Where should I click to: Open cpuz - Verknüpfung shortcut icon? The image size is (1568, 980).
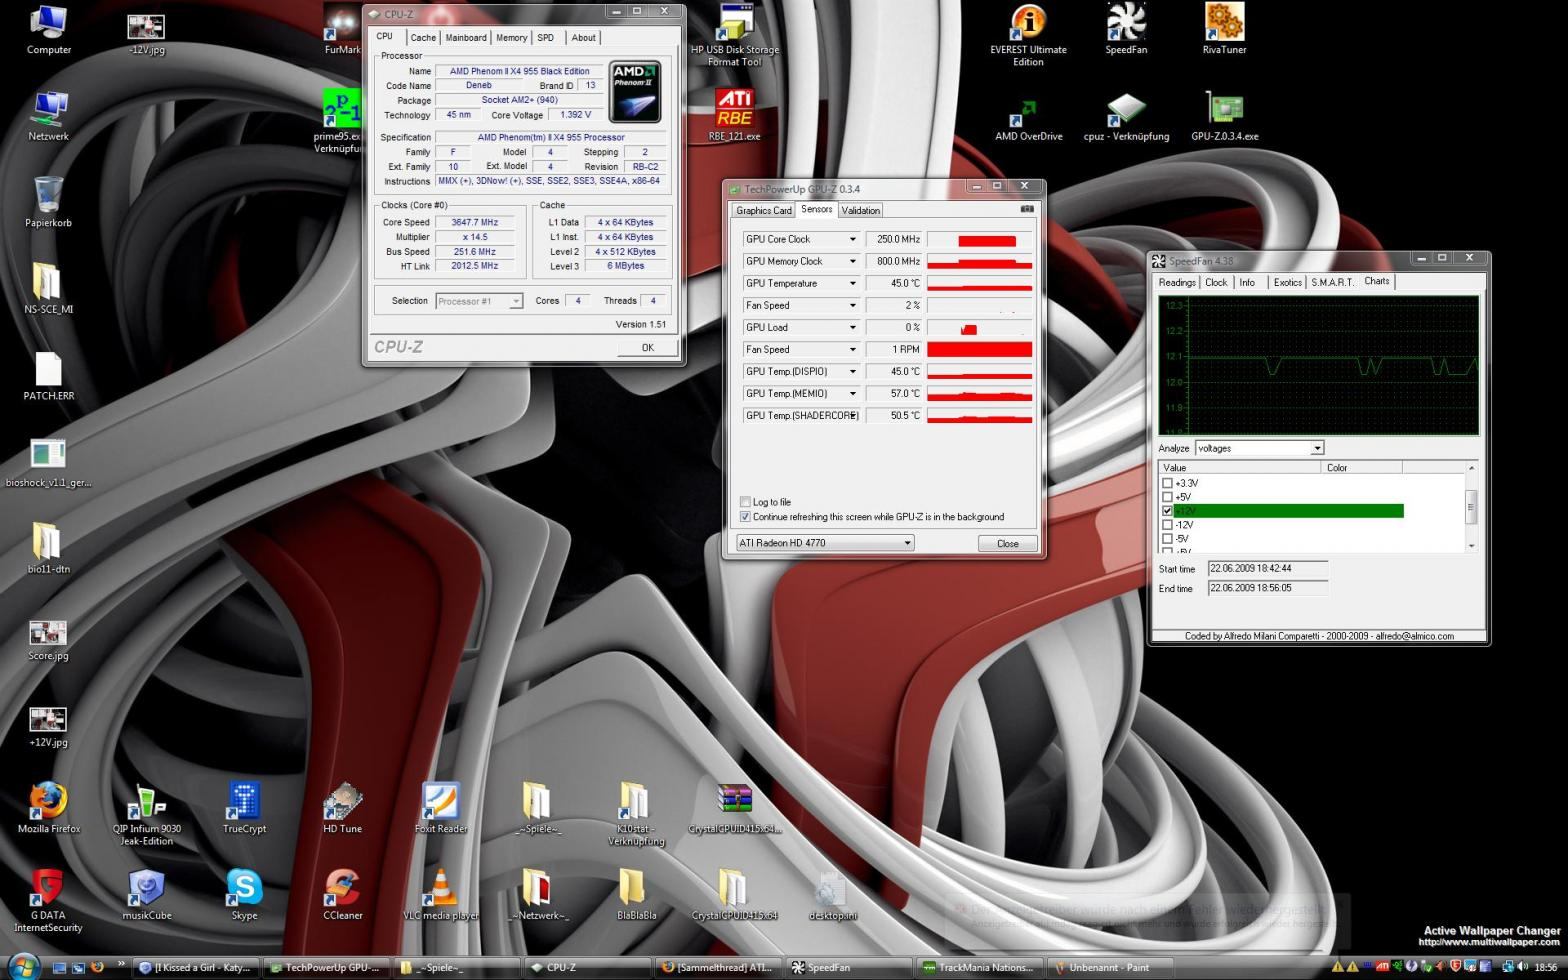1126,118
